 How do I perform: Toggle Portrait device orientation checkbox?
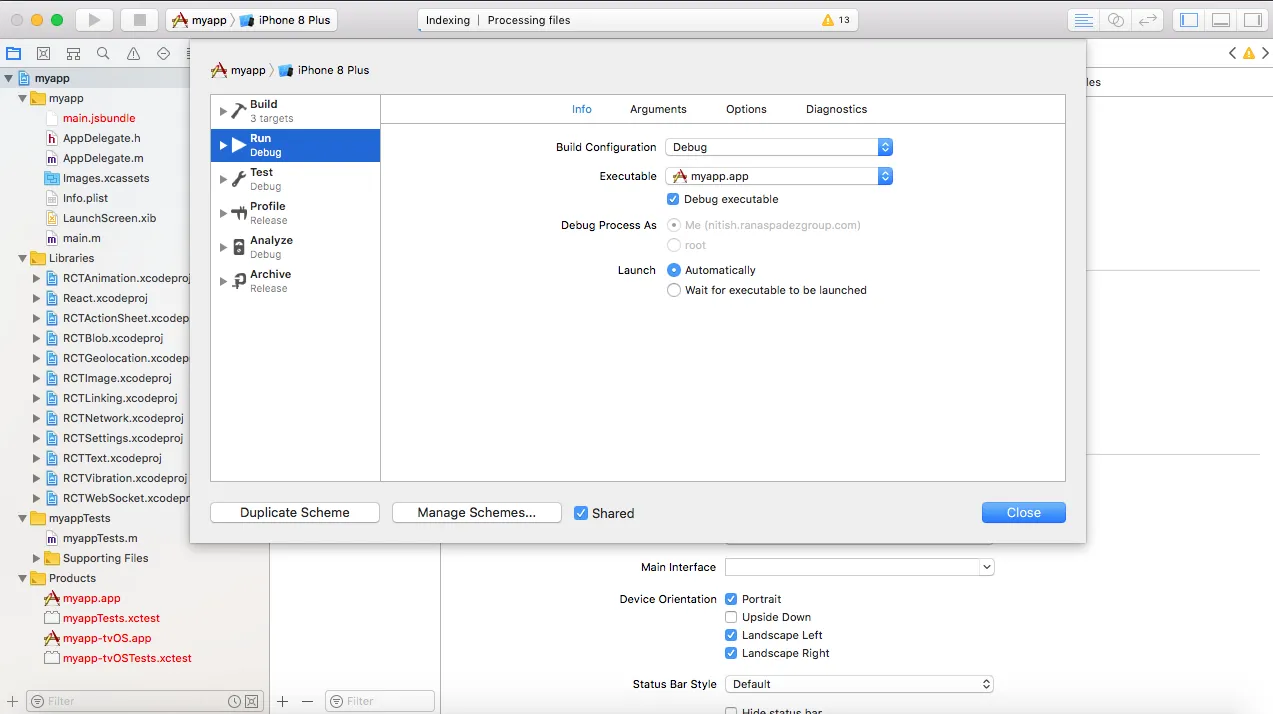point(731,599)
